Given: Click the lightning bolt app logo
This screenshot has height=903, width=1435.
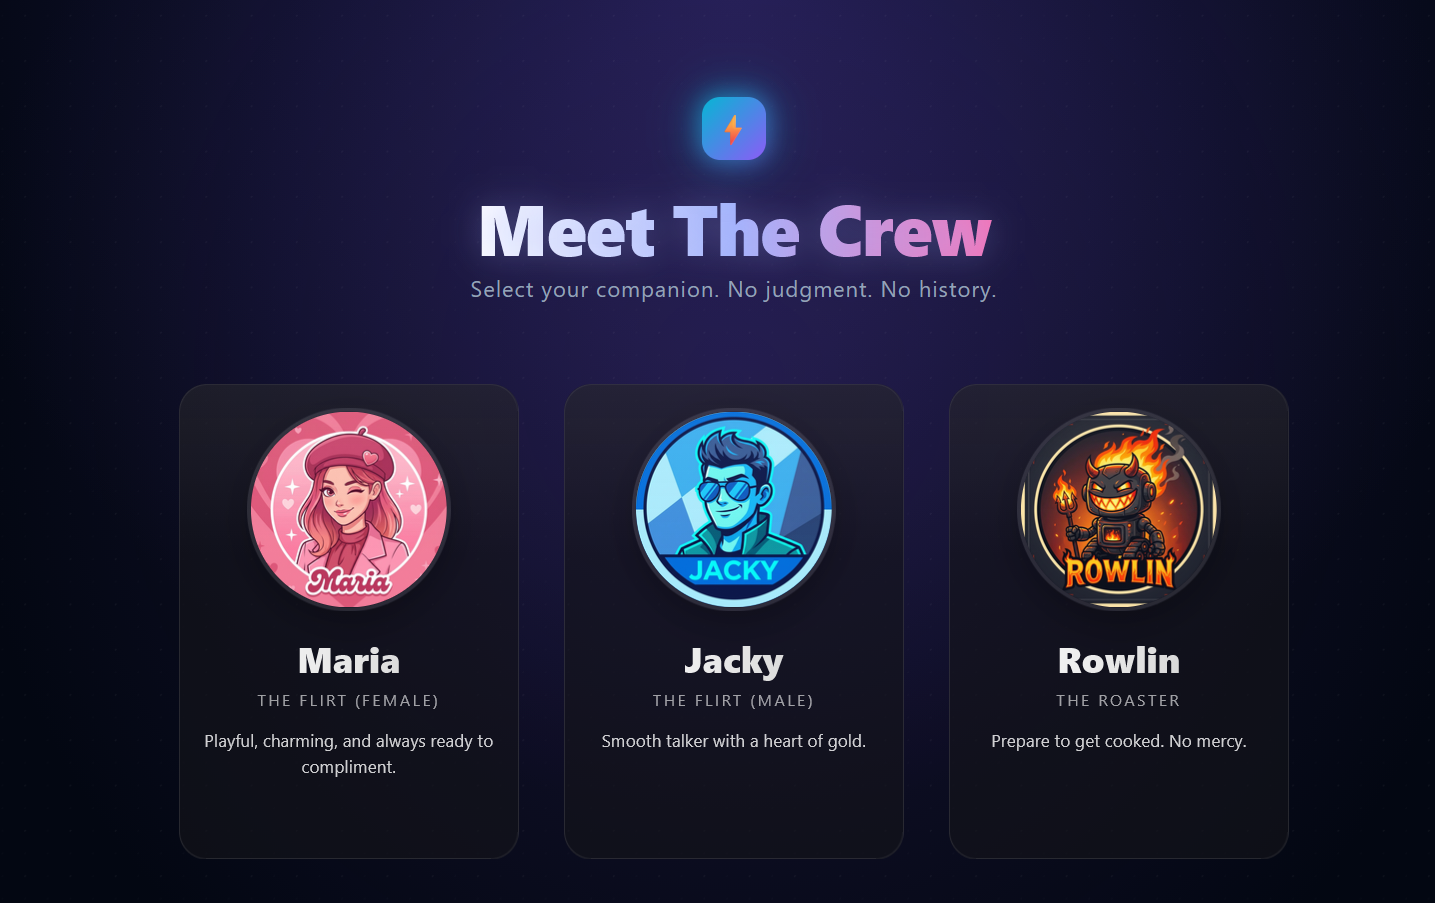Looking at the screenshot, I should [x=734, y=128].
